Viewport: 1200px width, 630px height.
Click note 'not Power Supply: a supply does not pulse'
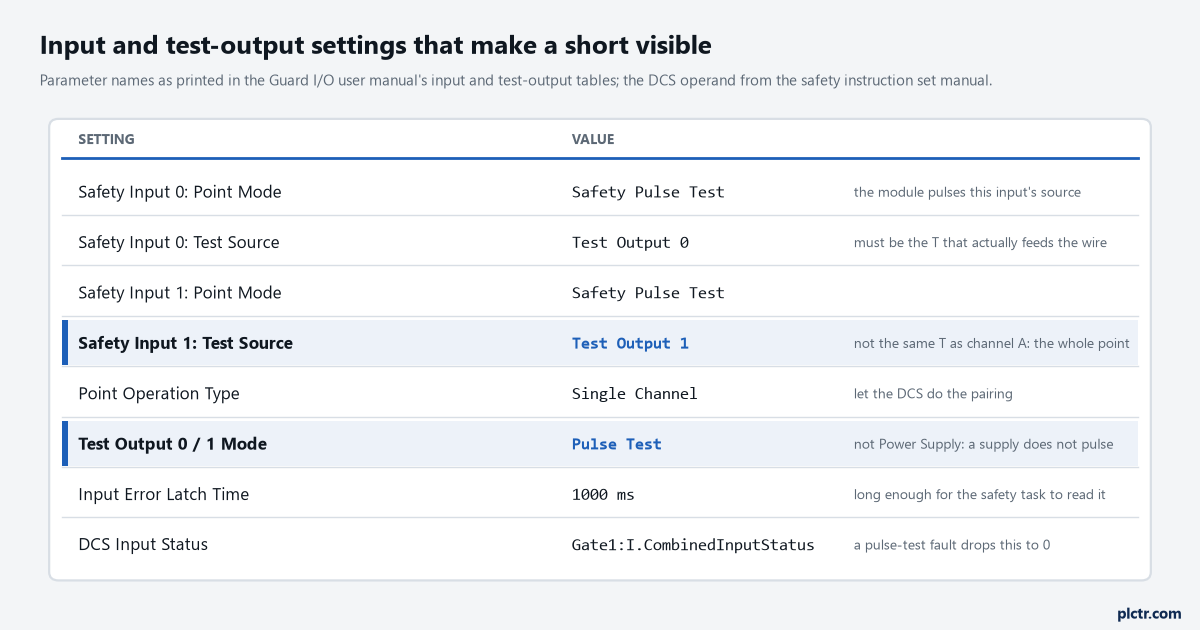[983, 444]
